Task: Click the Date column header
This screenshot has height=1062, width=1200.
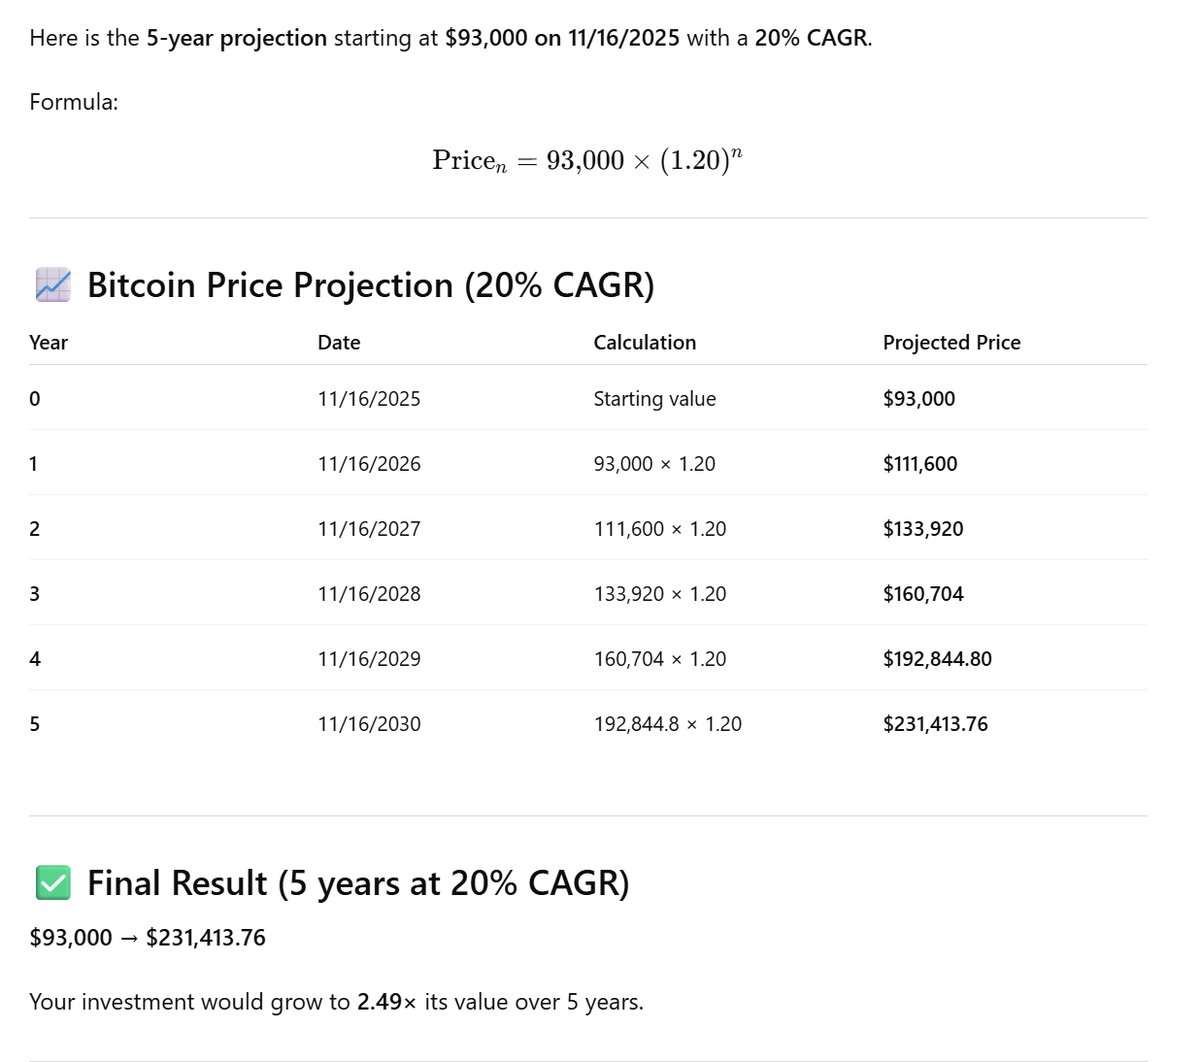Action: click(339, 342)
